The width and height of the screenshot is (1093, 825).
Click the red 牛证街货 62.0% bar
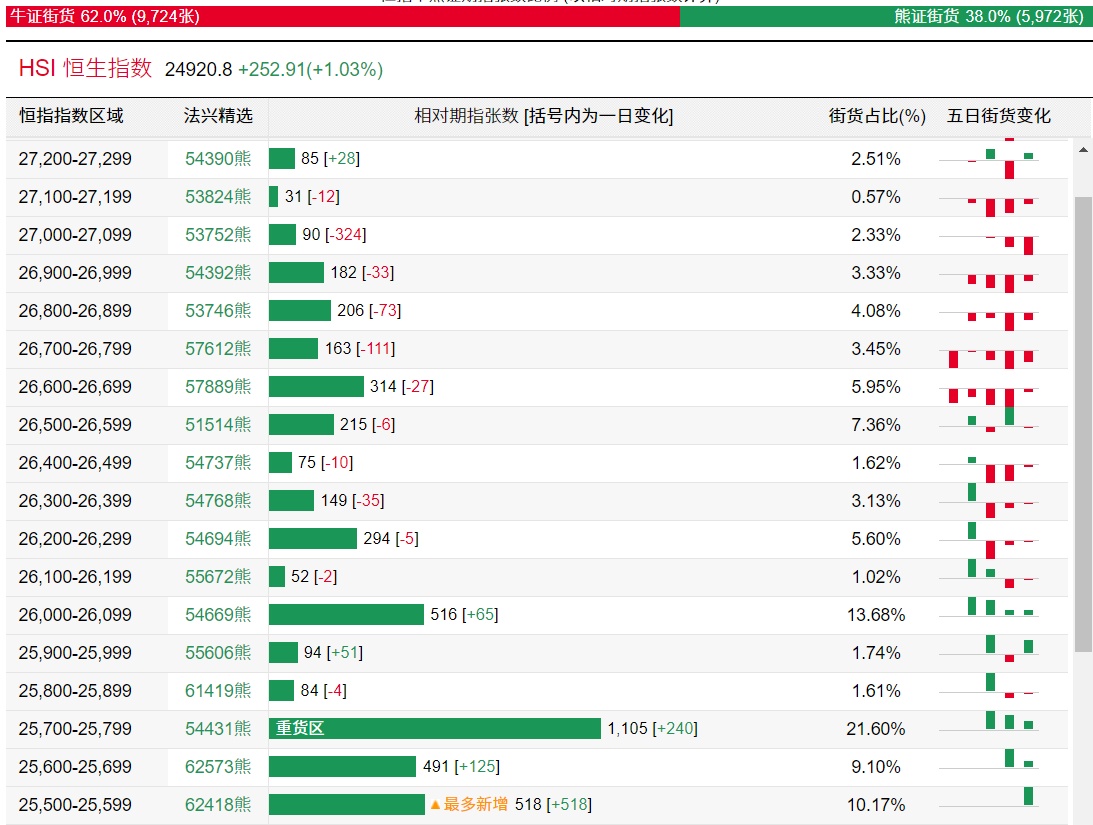(340, 16)
